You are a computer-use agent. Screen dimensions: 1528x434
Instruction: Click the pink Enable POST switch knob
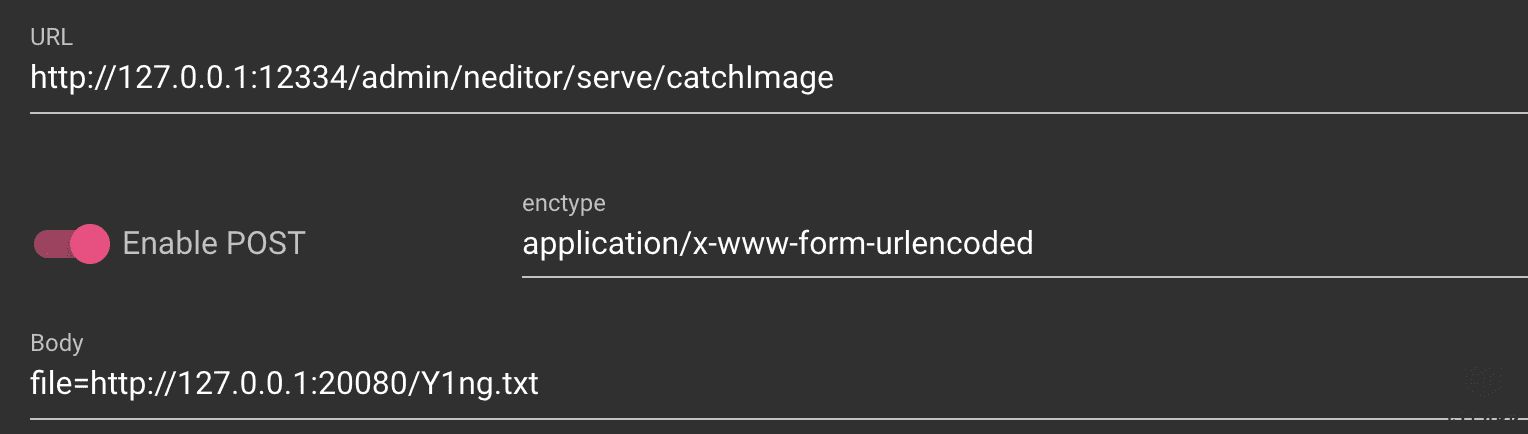(x=89, y=244)
